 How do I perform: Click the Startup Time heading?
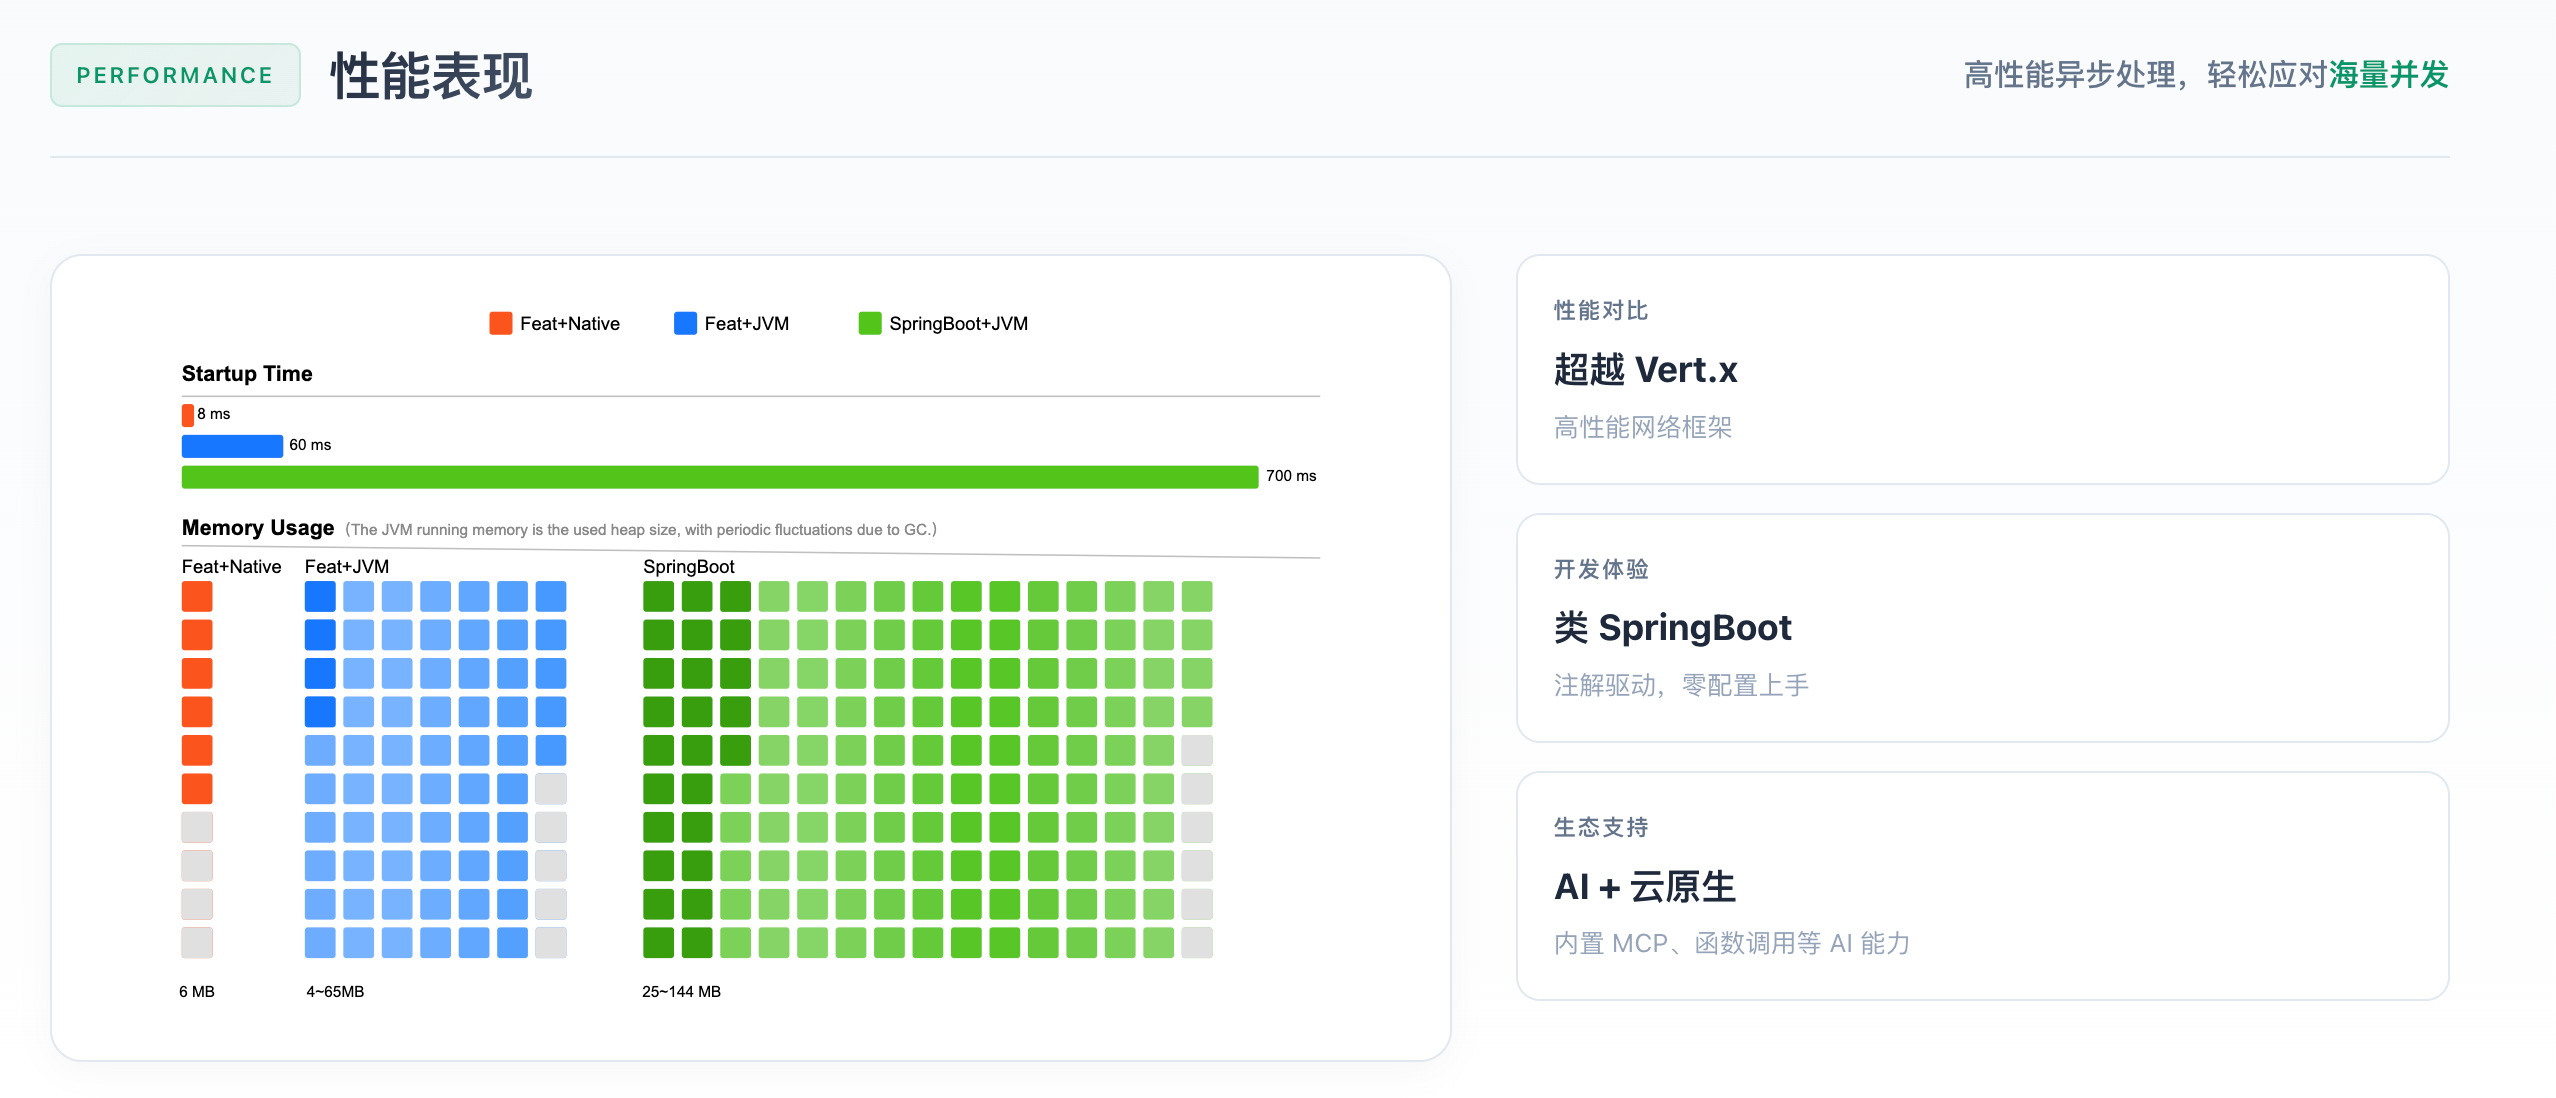click(247, 374)
